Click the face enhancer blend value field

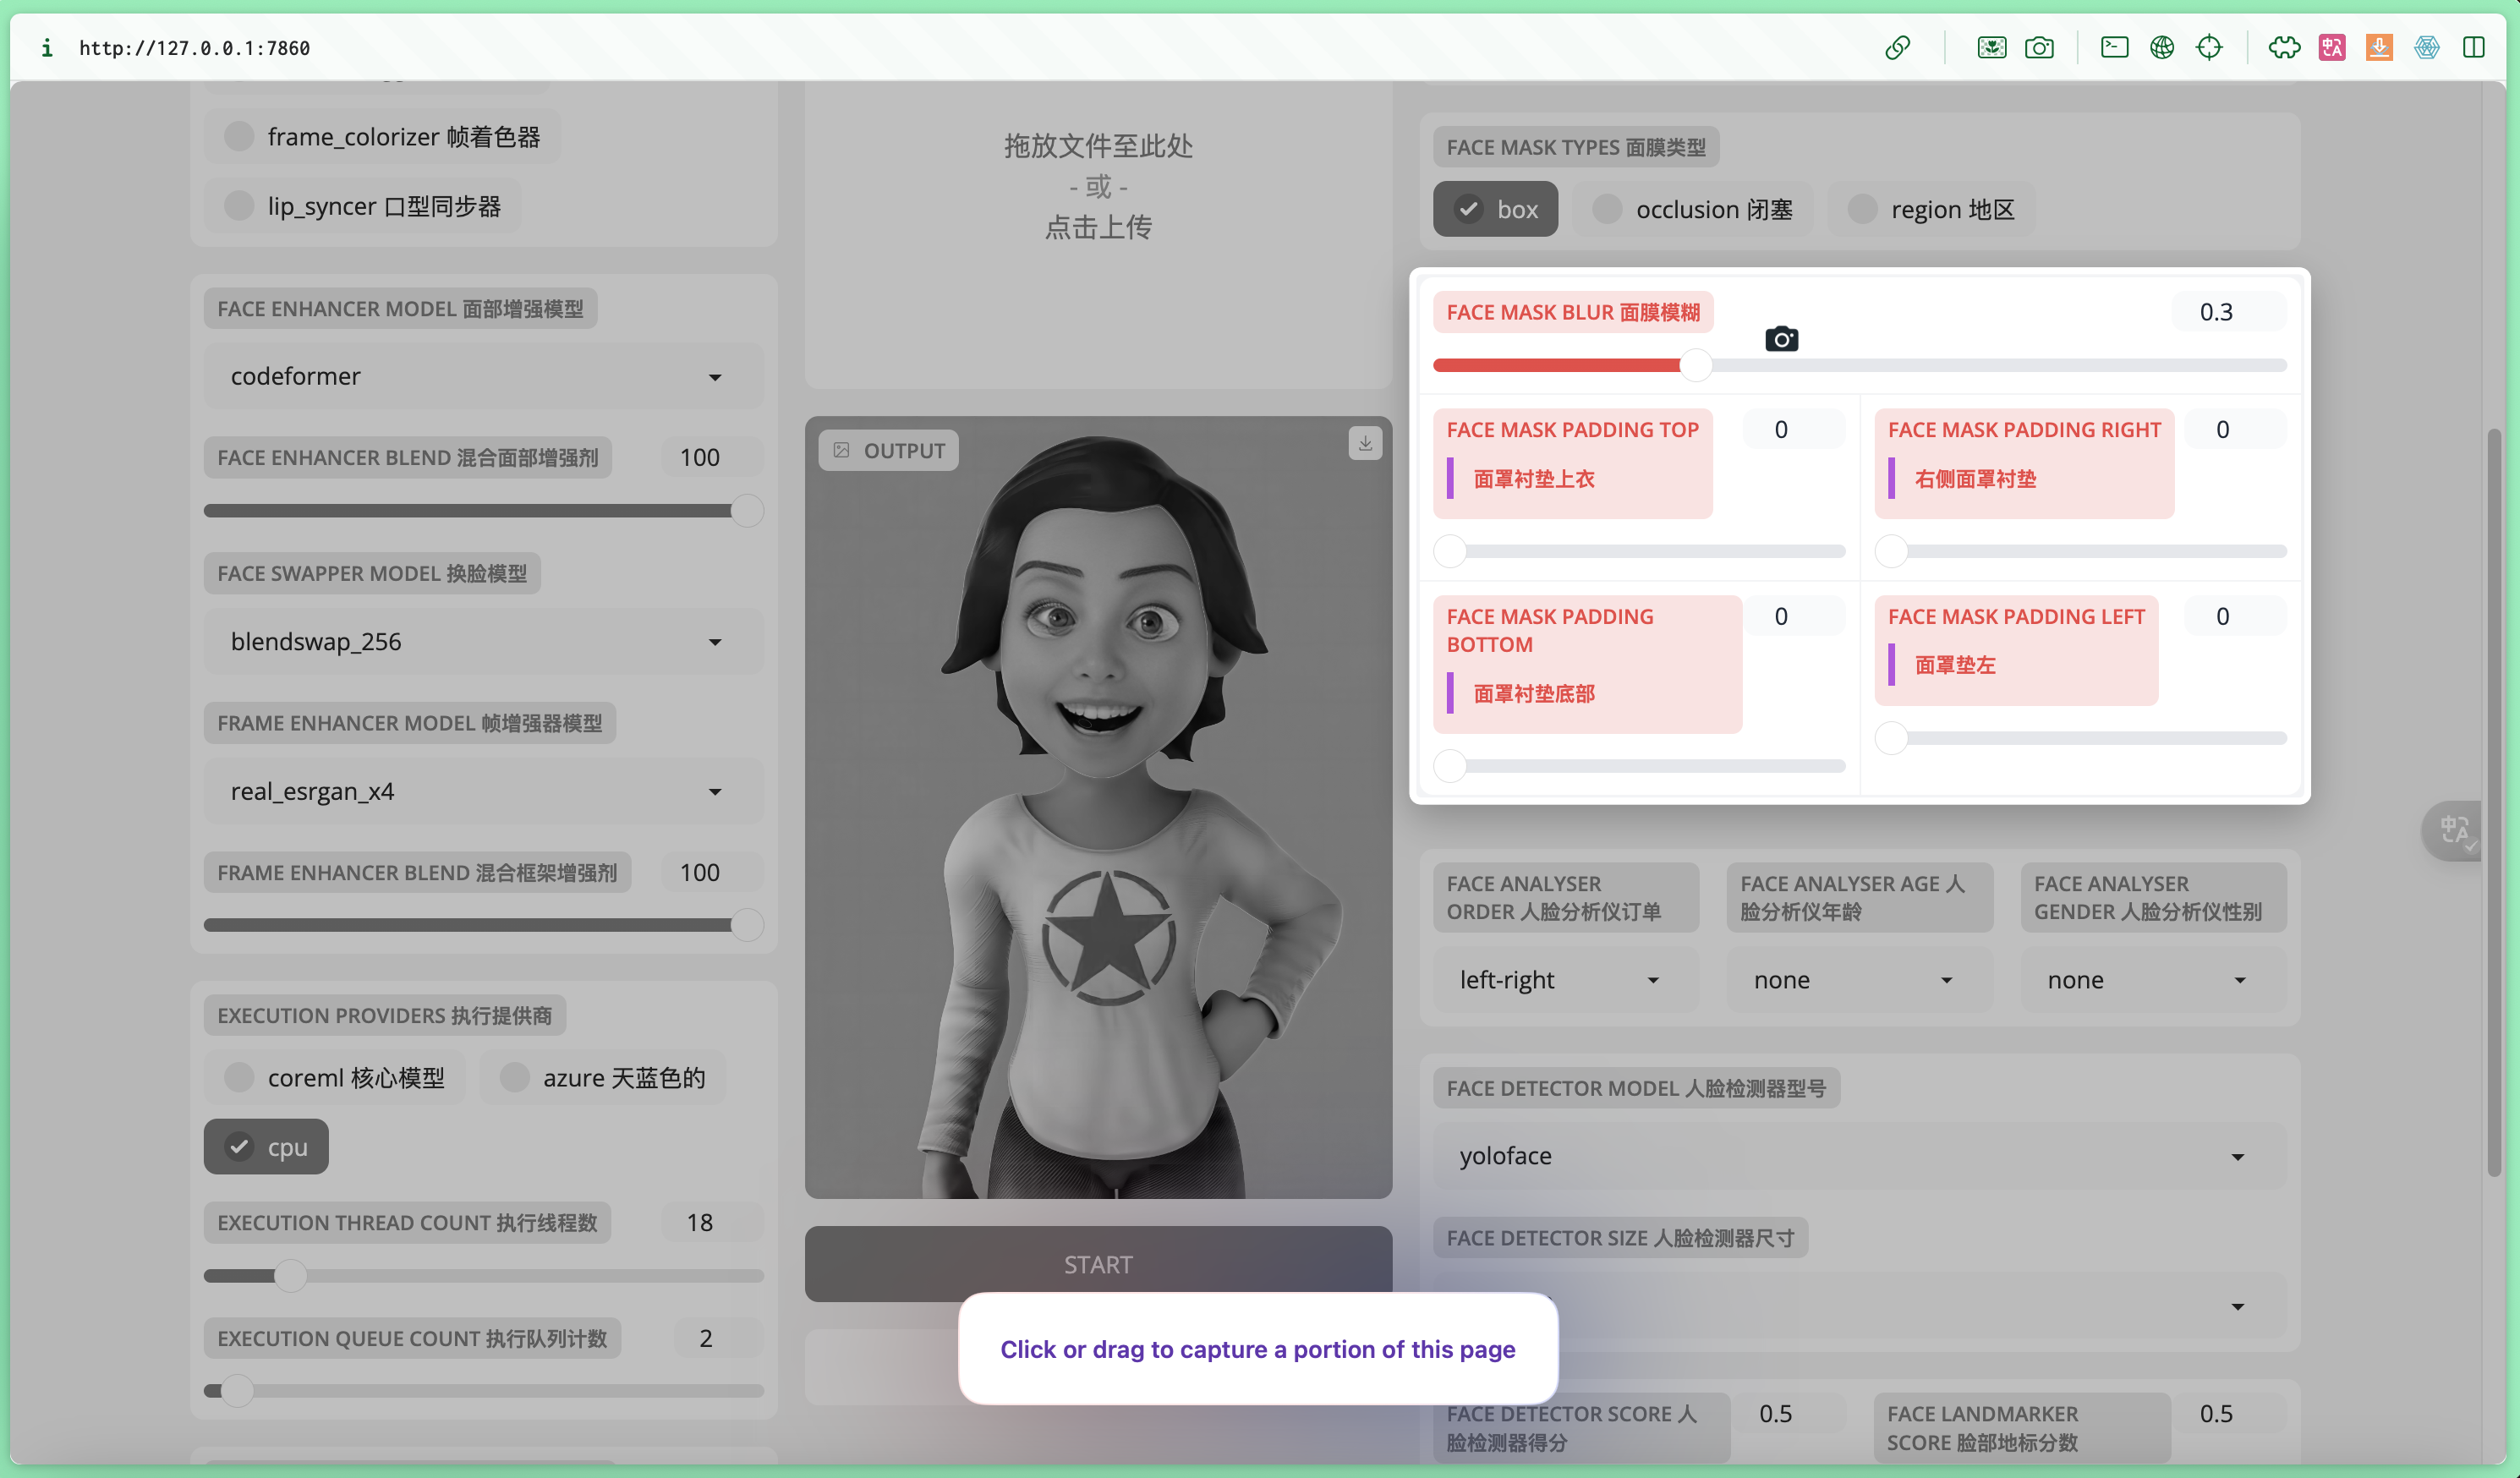(x=712, y=457)
